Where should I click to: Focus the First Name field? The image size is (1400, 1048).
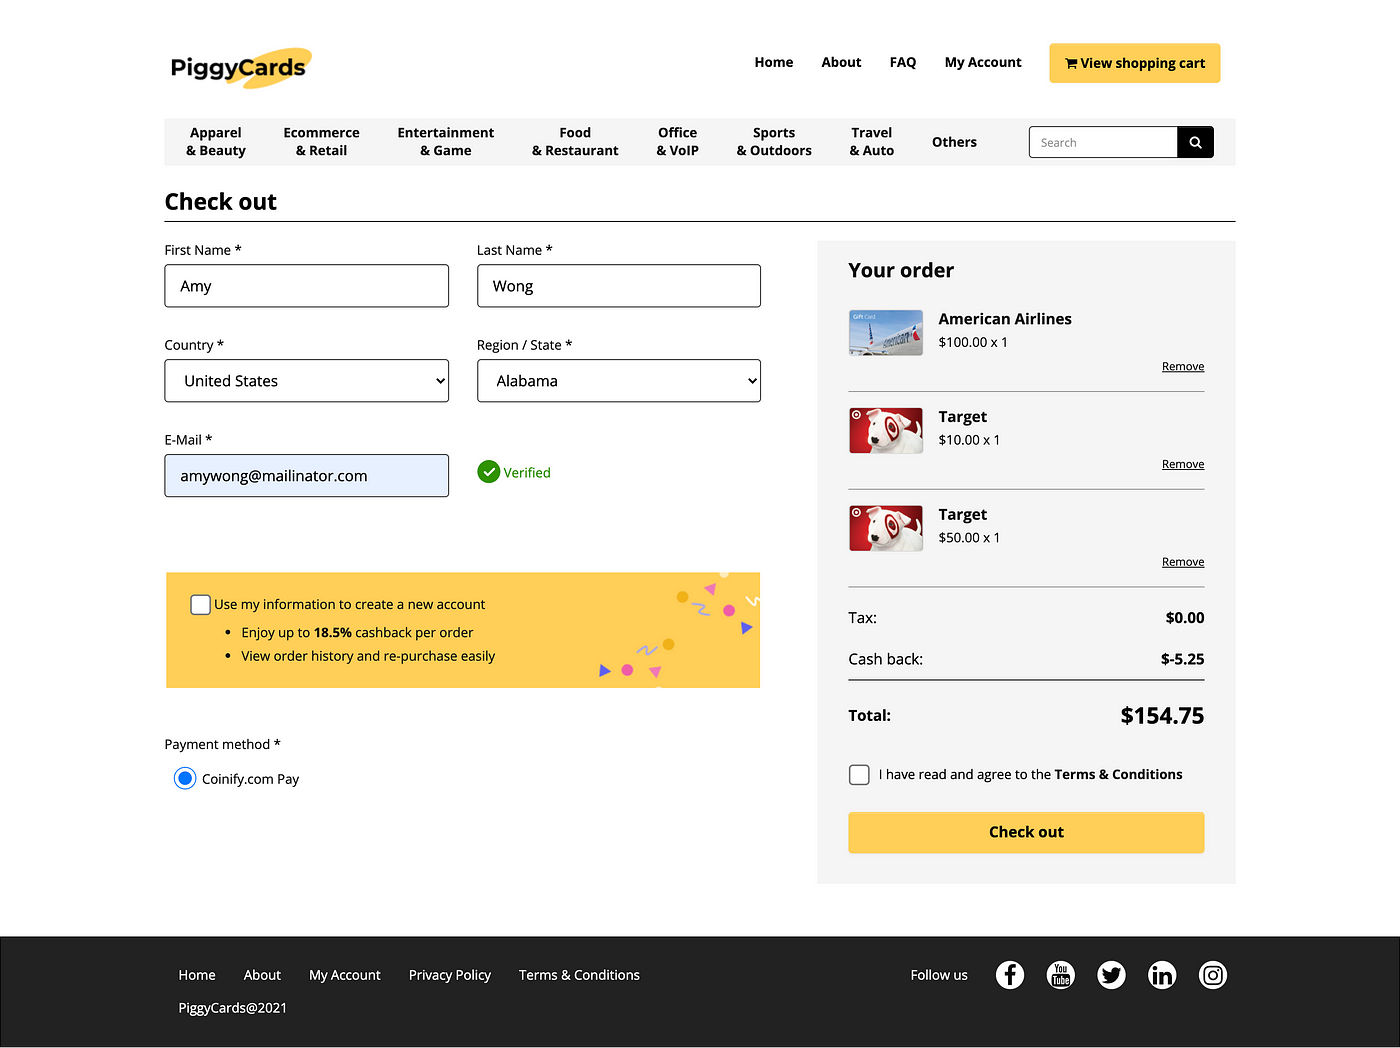point(307,286)
